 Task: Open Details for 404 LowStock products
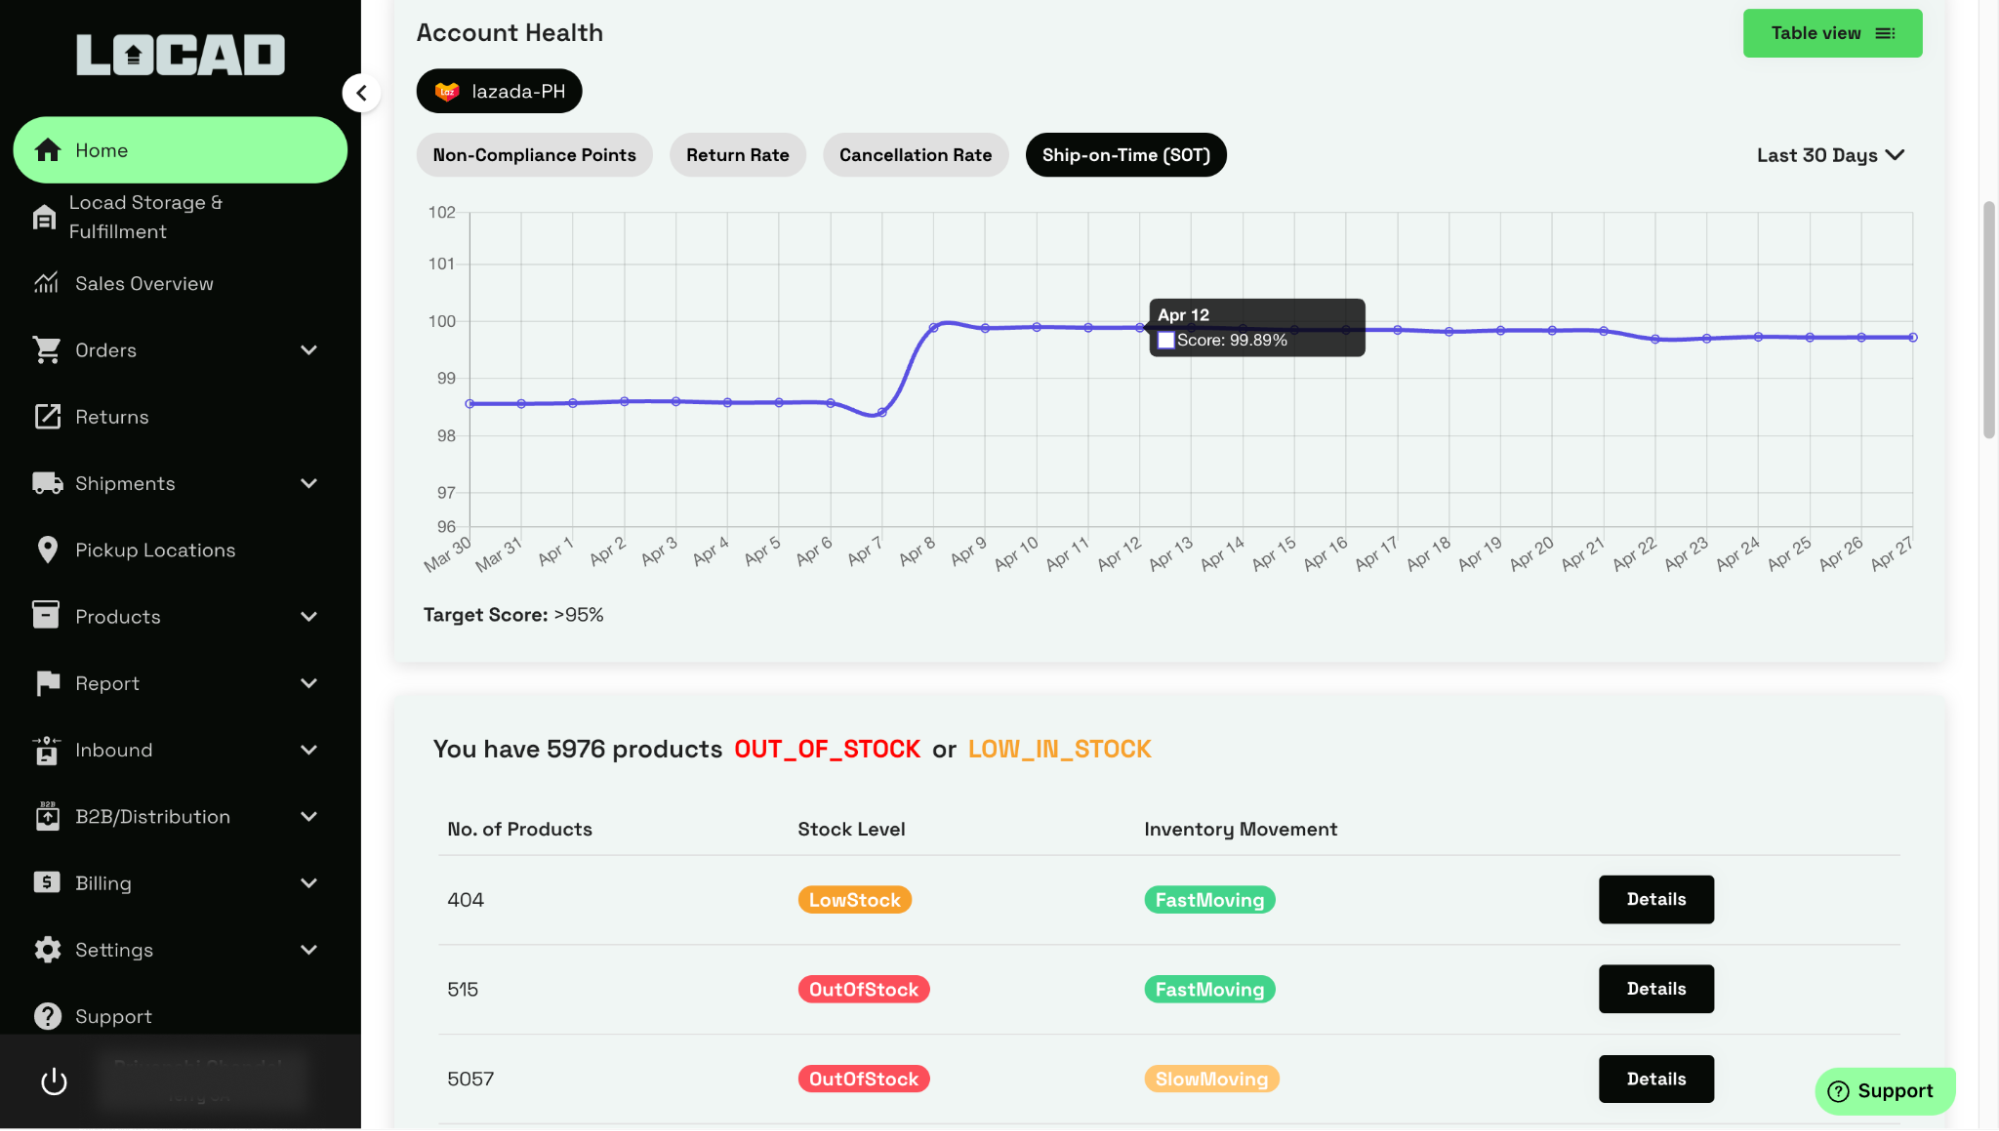[1655, 899]
